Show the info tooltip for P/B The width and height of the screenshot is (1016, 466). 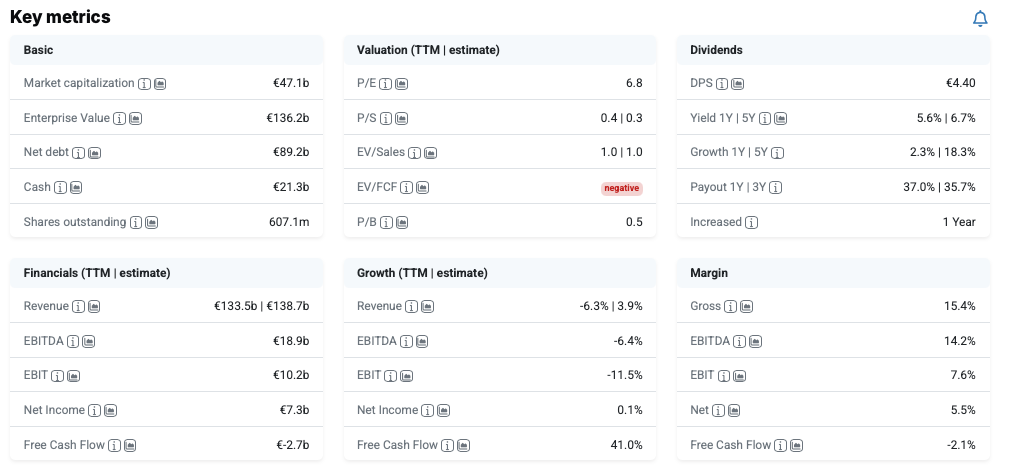click(386, 222)
